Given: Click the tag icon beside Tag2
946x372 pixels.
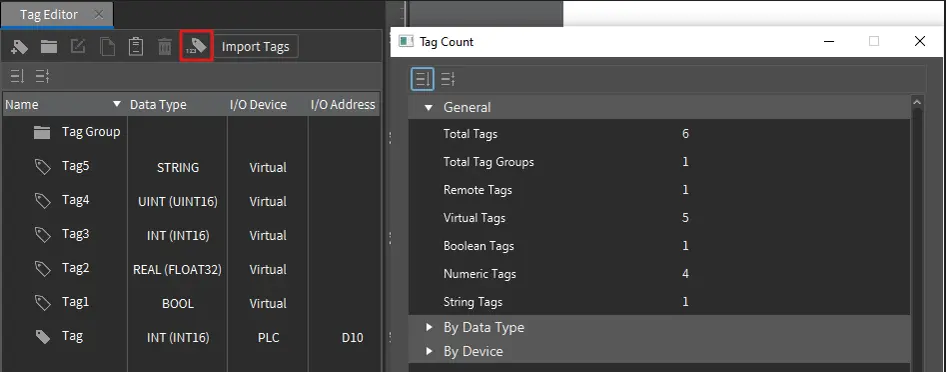Looking at the screenshot, I should point(42,268).
